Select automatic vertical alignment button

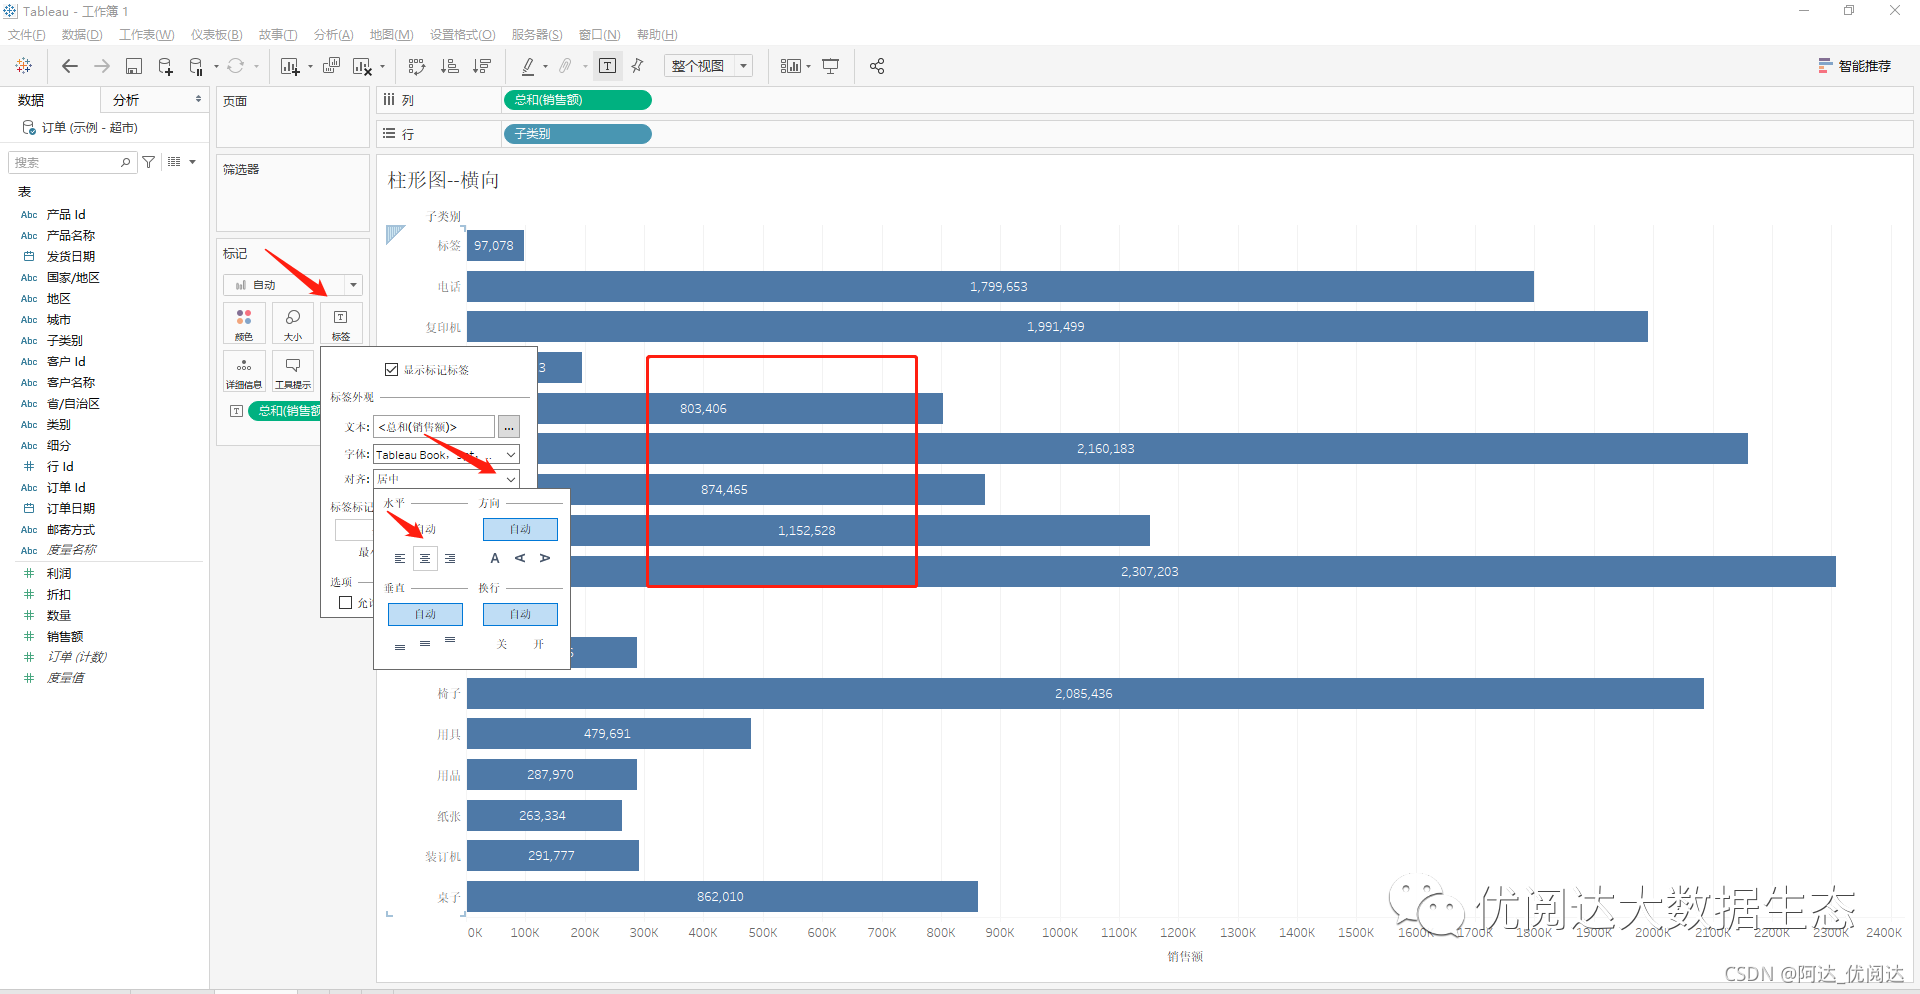[x=425, y=614]
